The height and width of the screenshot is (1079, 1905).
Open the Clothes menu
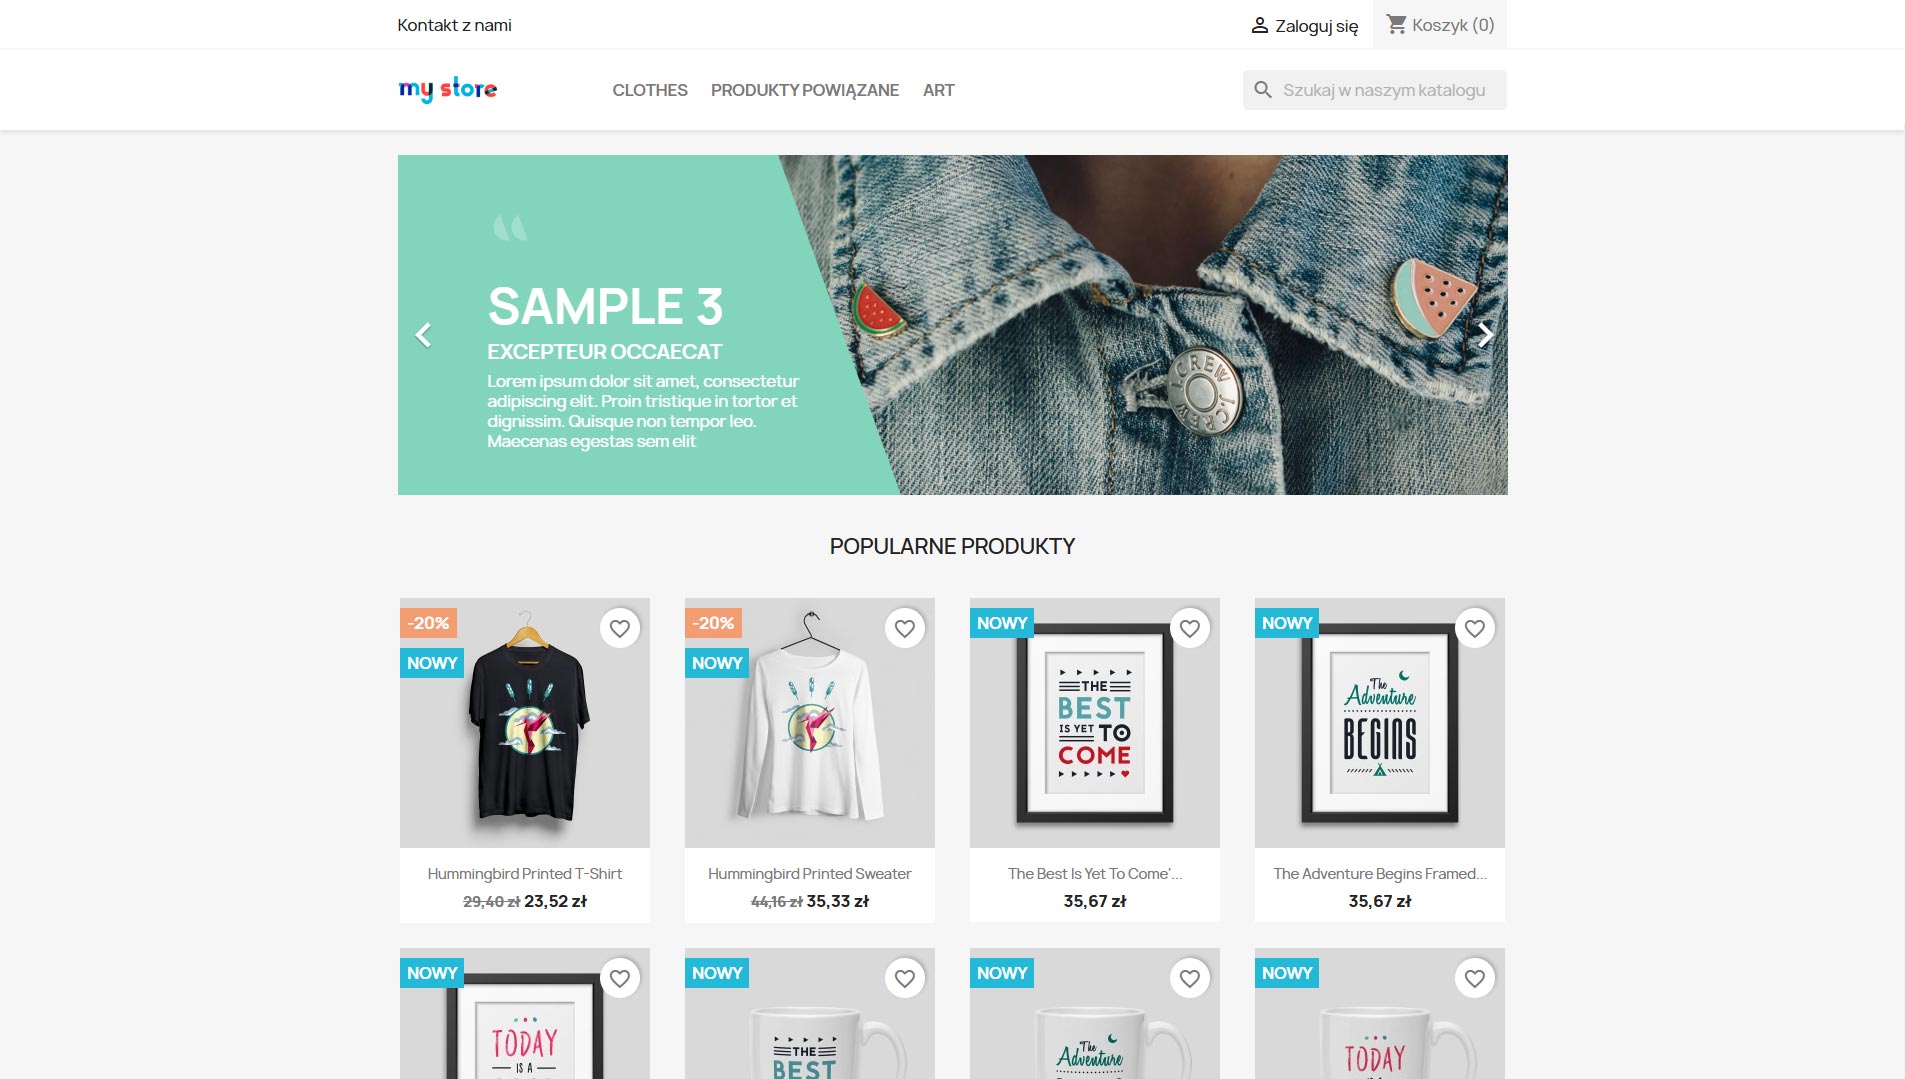(x=650, y=90)
